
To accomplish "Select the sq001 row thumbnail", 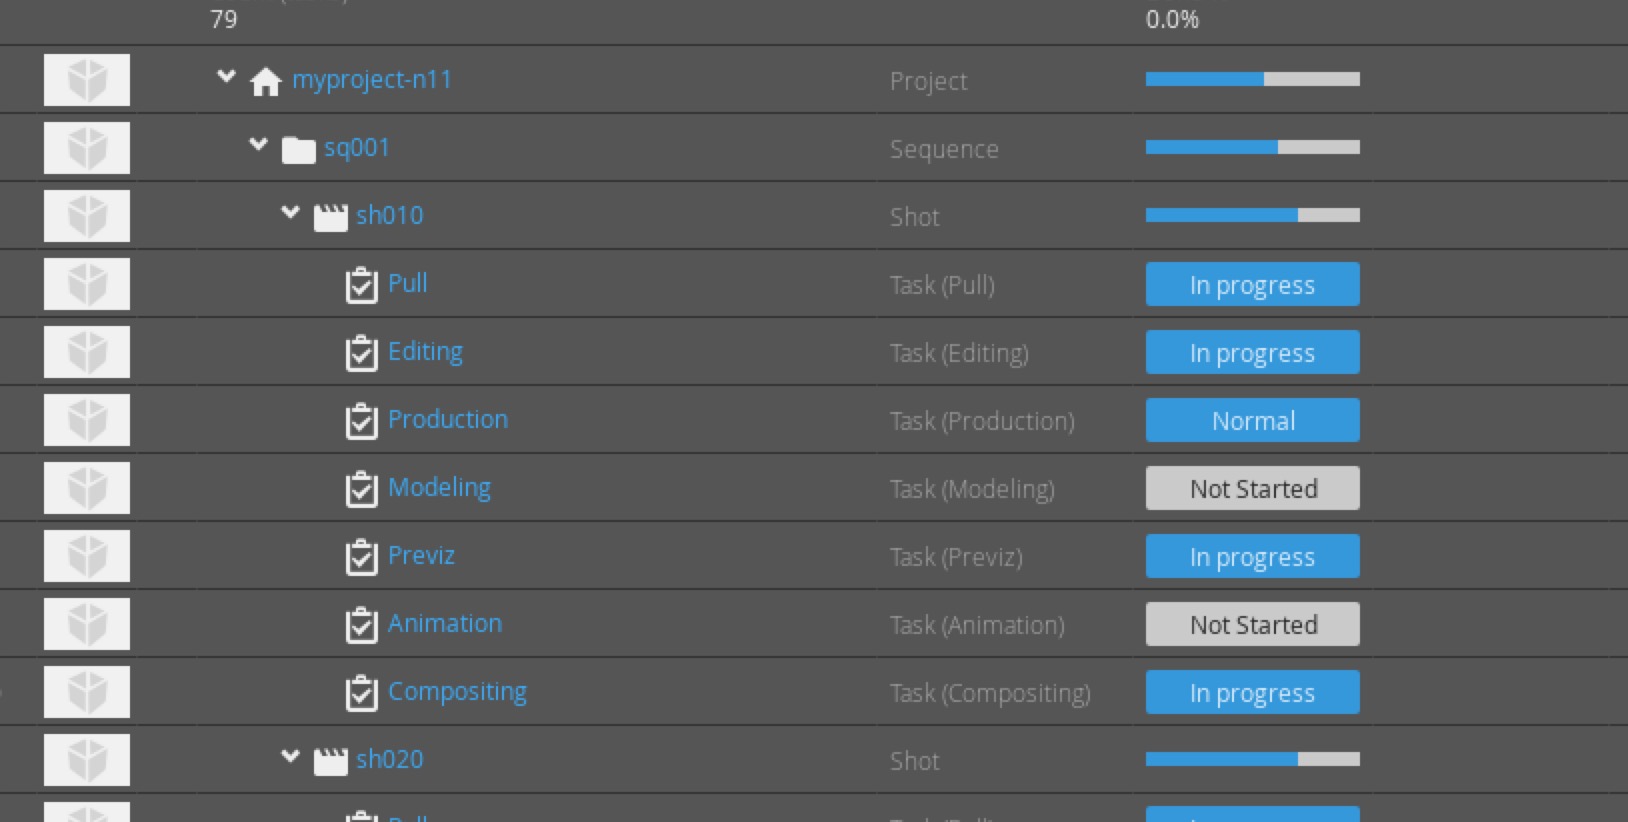I will tap(87, 148).
